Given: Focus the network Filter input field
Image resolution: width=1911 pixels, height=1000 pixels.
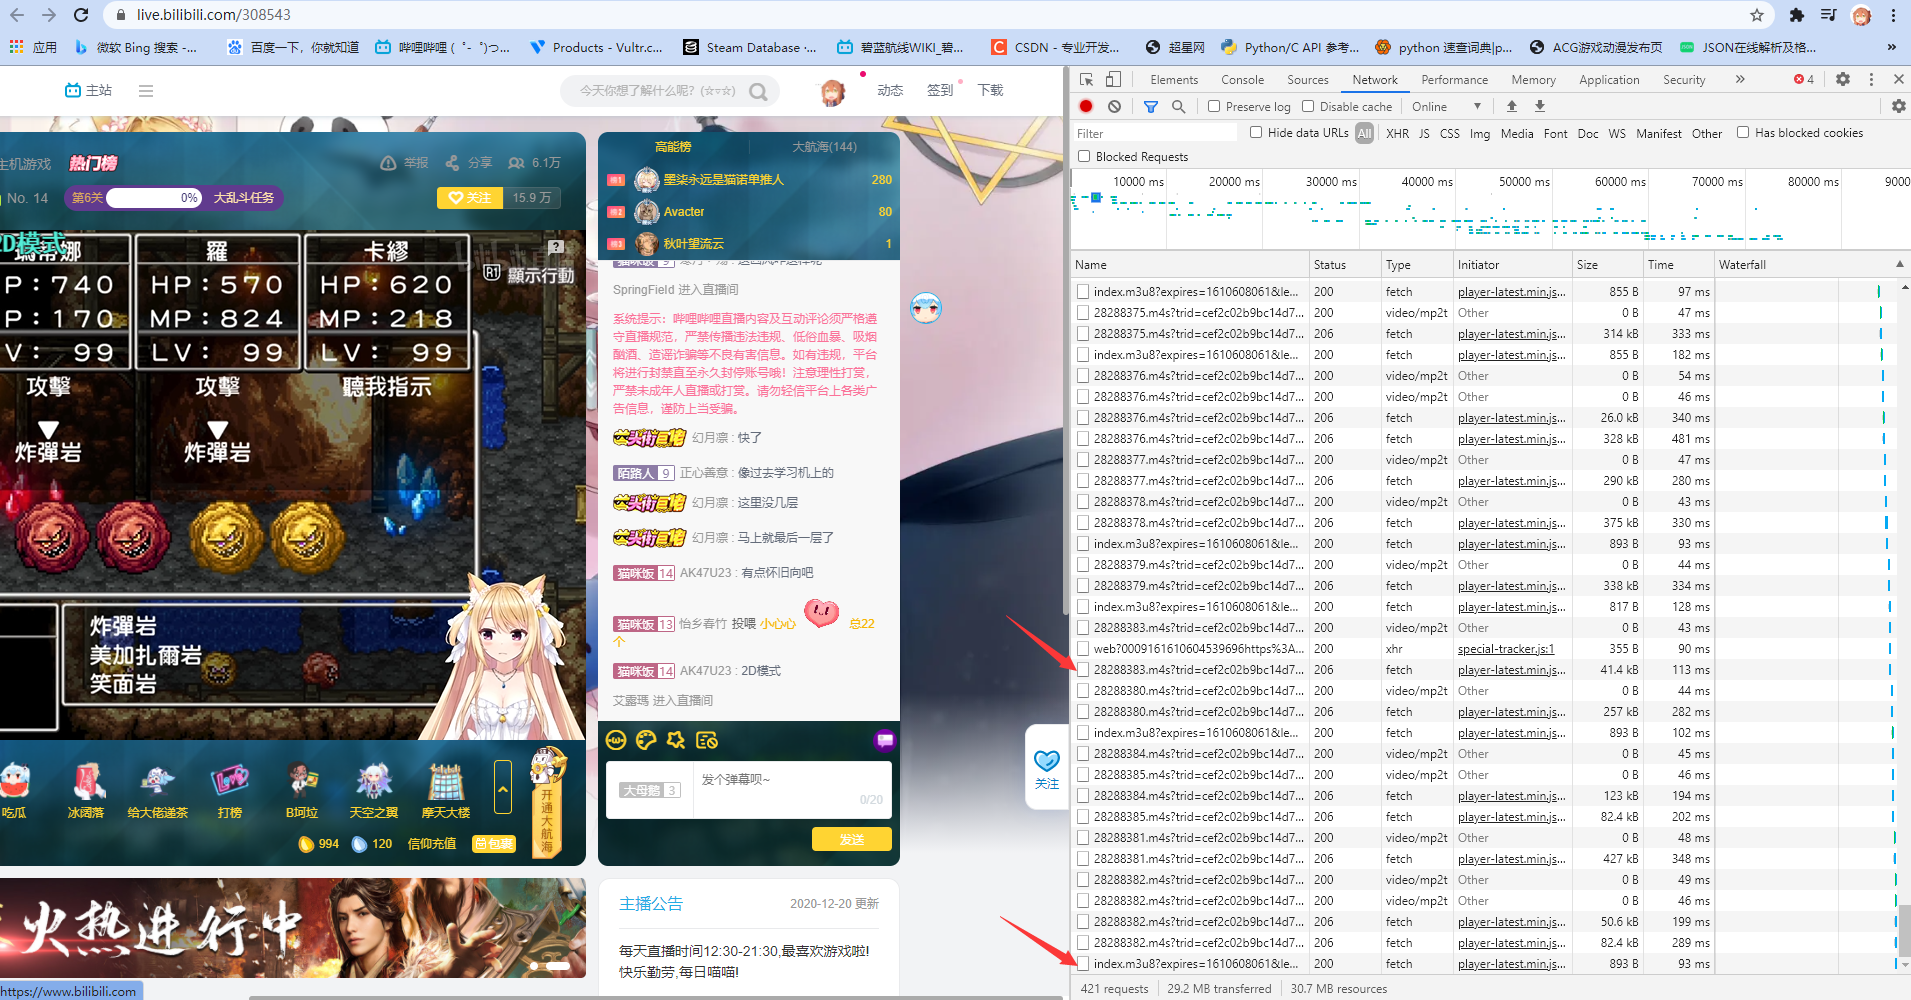Looking at the screenshot, I should pos(1156,133).
